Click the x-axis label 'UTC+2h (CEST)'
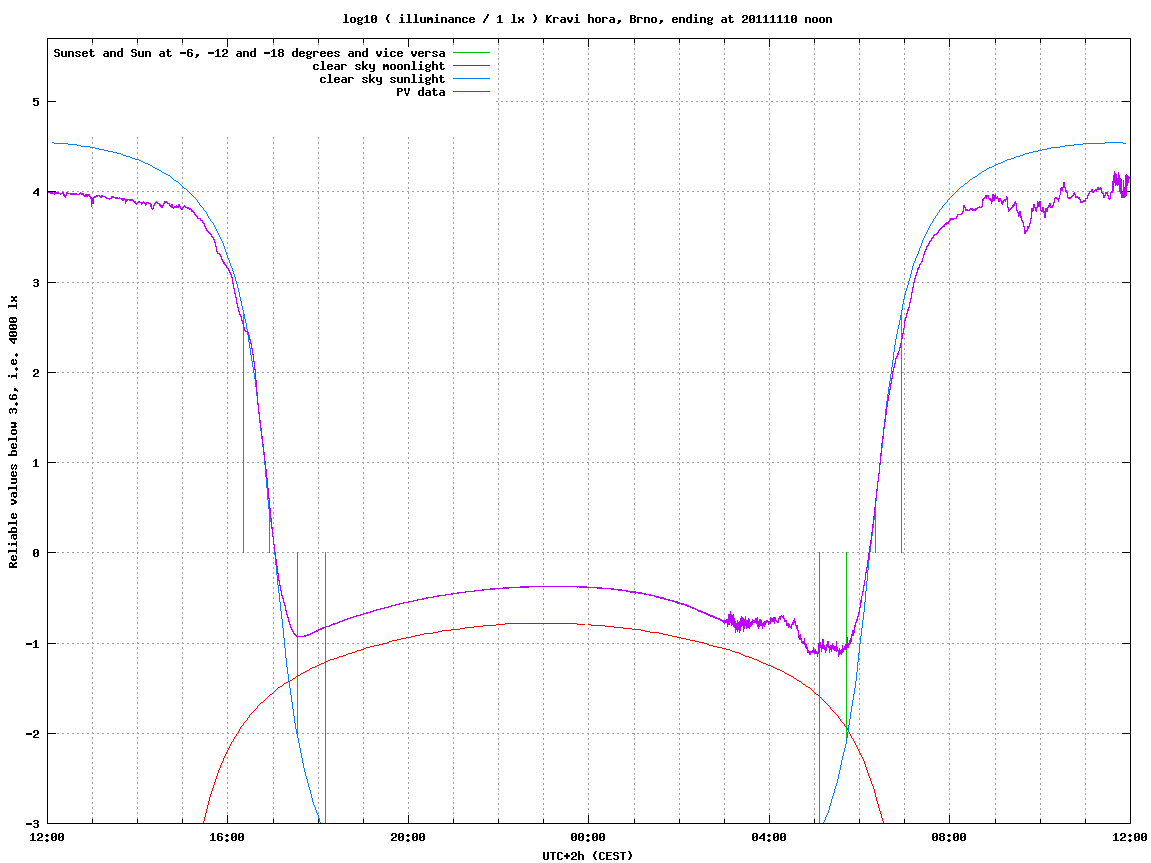Screen dimensions: 1151x863 [x=587, y=856]
